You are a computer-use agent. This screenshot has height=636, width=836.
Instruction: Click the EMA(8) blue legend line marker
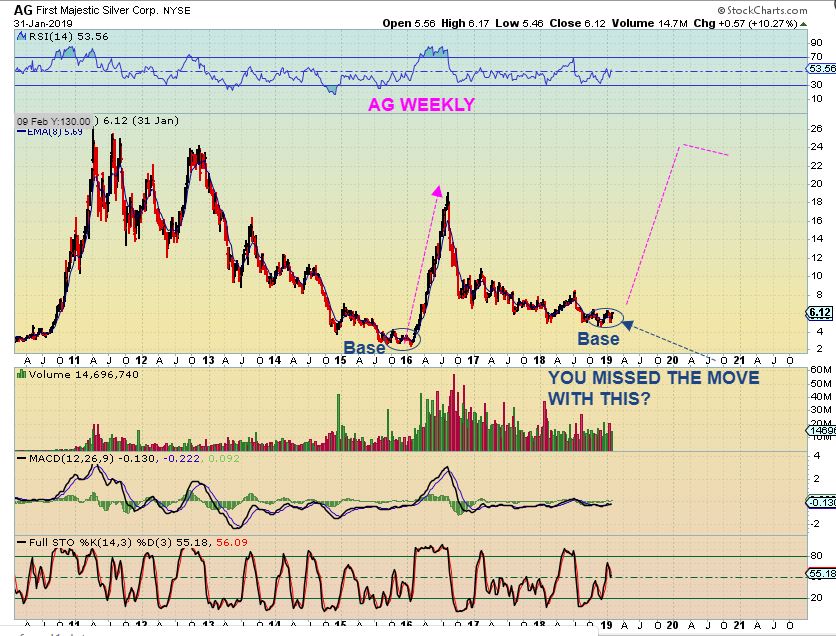click(22, 131)
